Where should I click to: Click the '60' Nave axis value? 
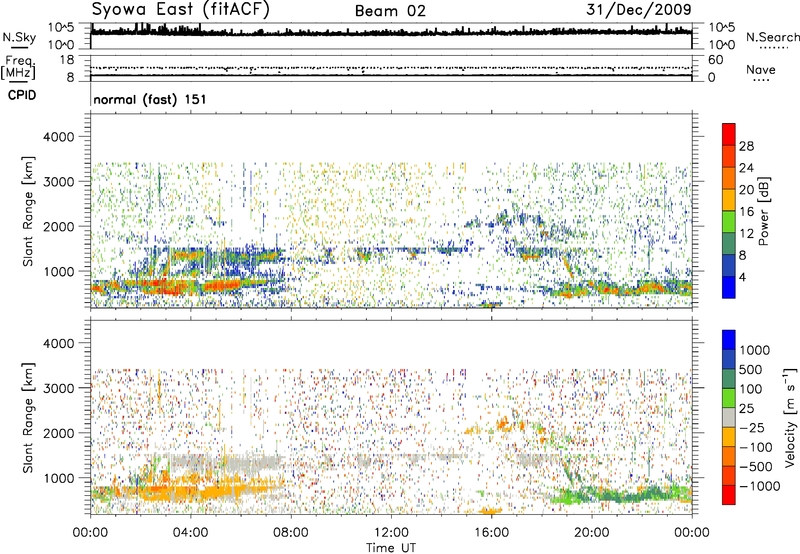[x=716, y=60]
